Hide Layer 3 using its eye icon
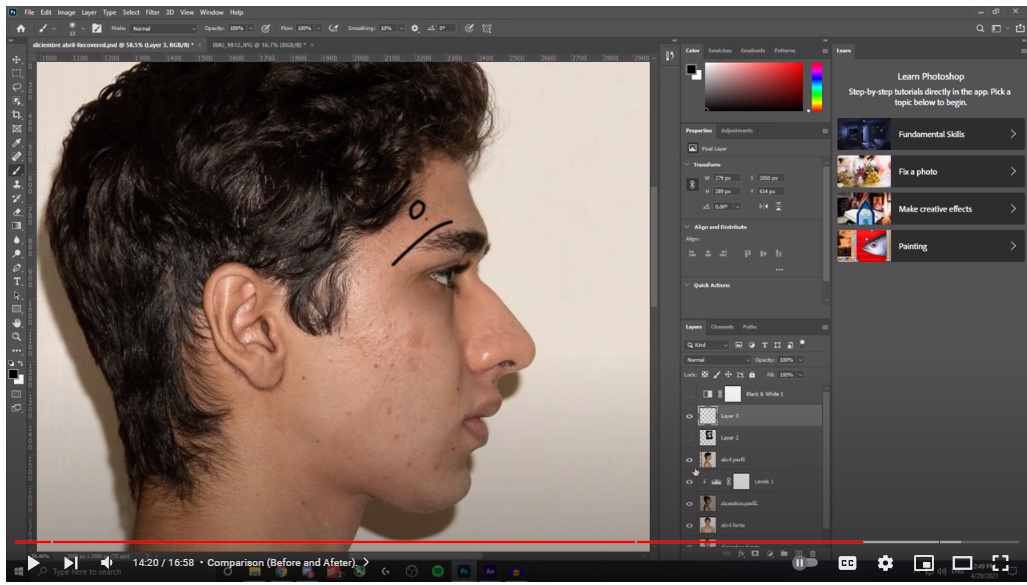The width and height of the screenshot is (1027, 585). [689, 416]
